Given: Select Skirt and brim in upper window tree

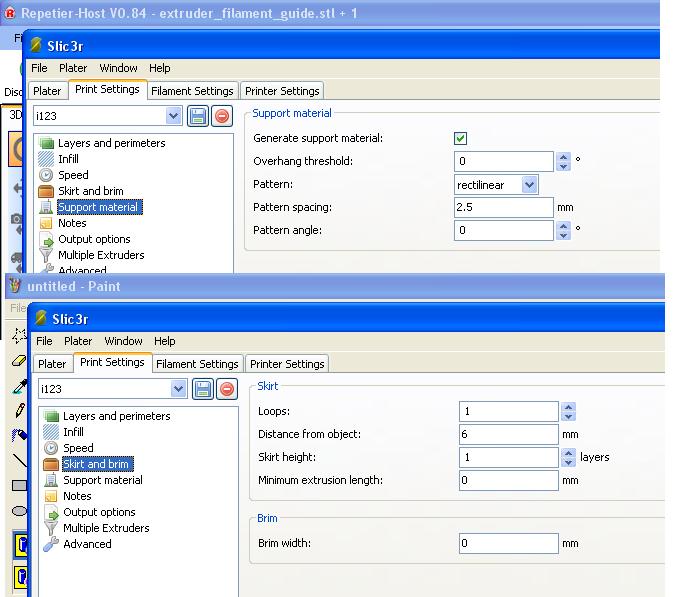Looking at the screenshot, I should [x=91, y=191].
